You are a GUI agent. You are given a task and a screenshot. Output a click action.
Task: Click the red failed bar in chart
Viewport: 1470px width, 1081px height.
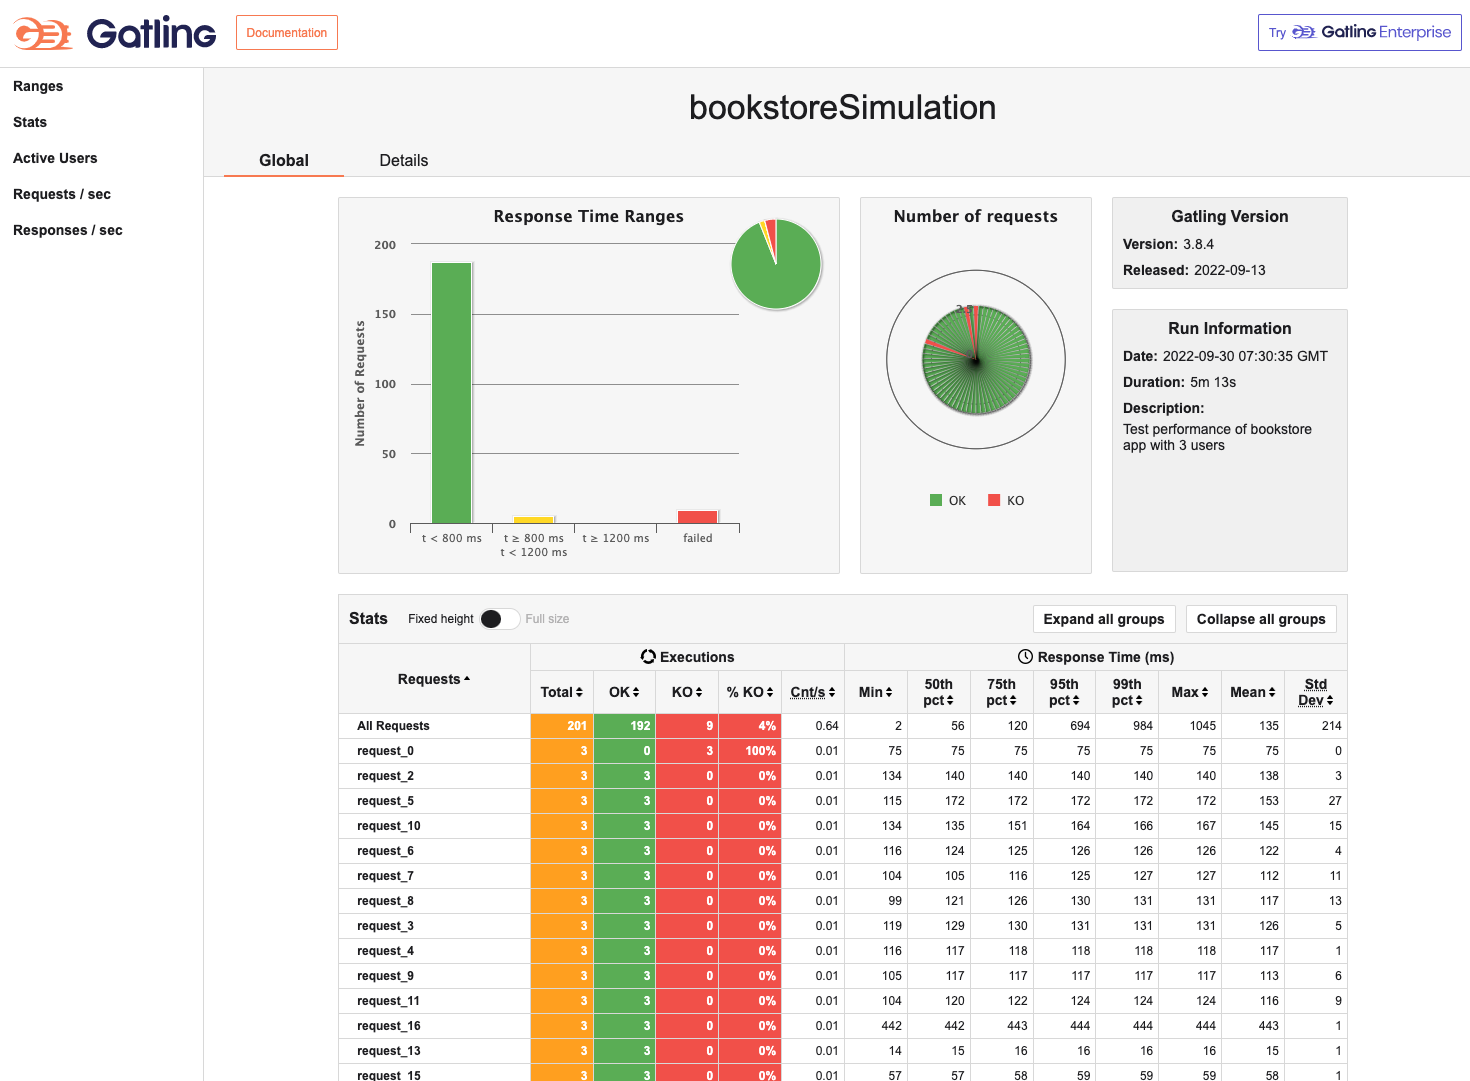point(698,517)
